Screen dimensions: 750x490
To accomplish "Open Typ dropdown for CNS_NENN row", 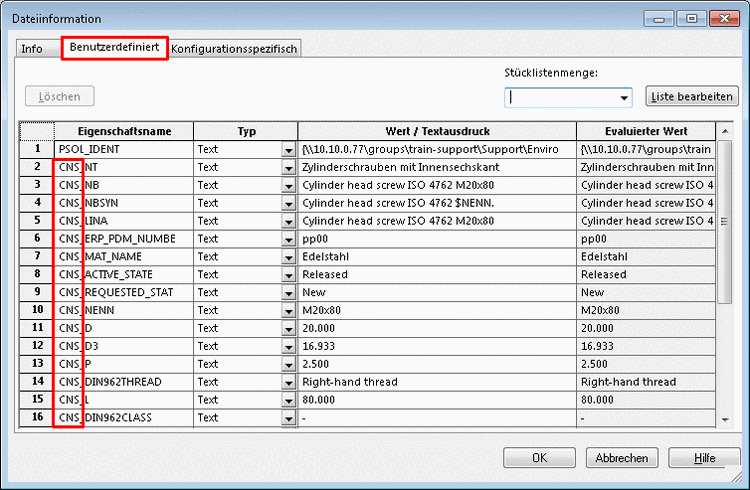I will [x=288, y=311].
